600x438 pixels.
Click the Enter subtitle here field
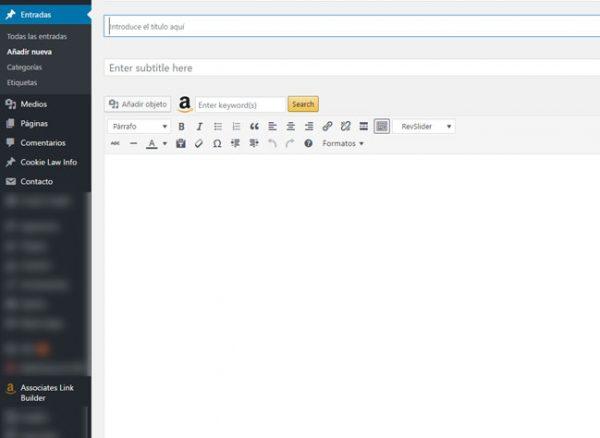[x=352, y=68]
